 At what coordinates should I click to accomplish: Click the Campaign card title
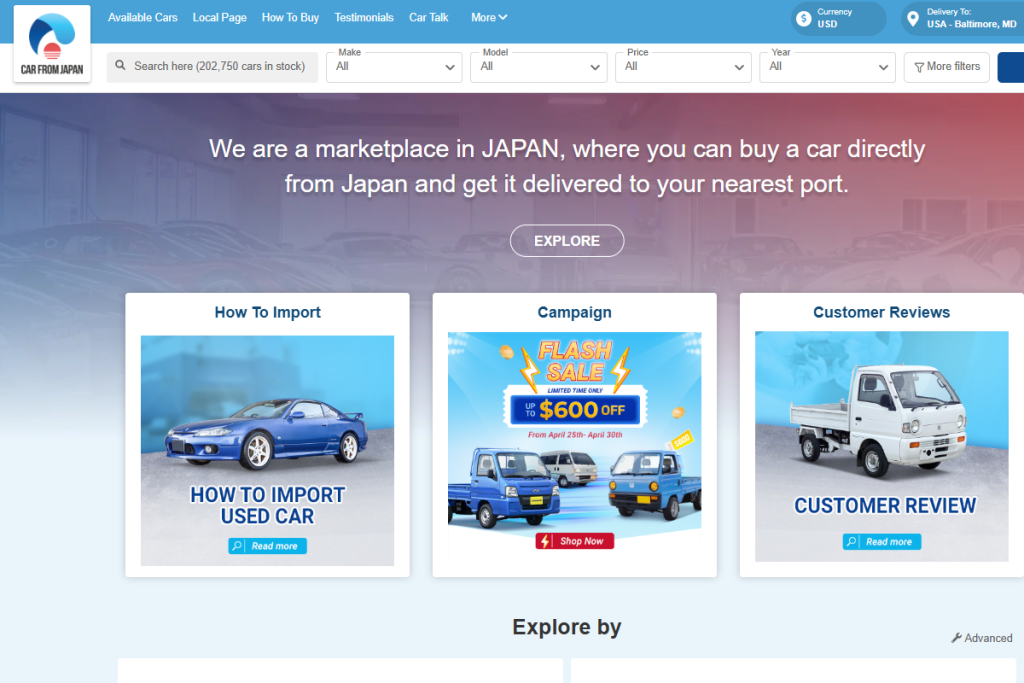click(x=575, y=312)
